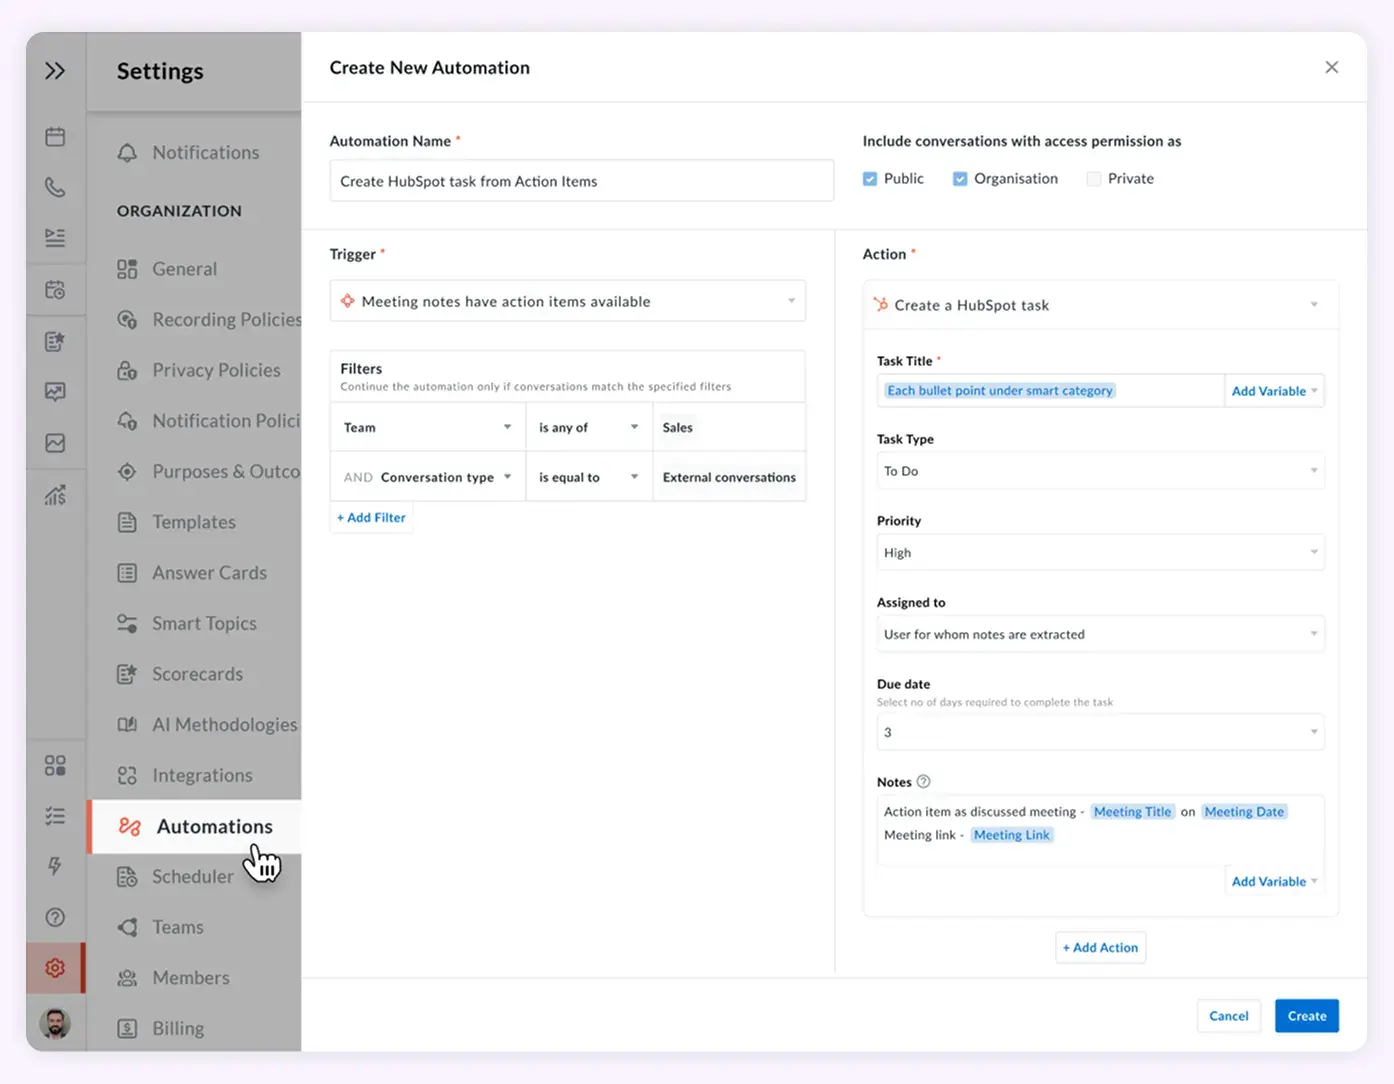The width and height of the screenshot is (1394, 1084).
Task: Open the analytics chart icon in left rail
Action: (55, 494)
